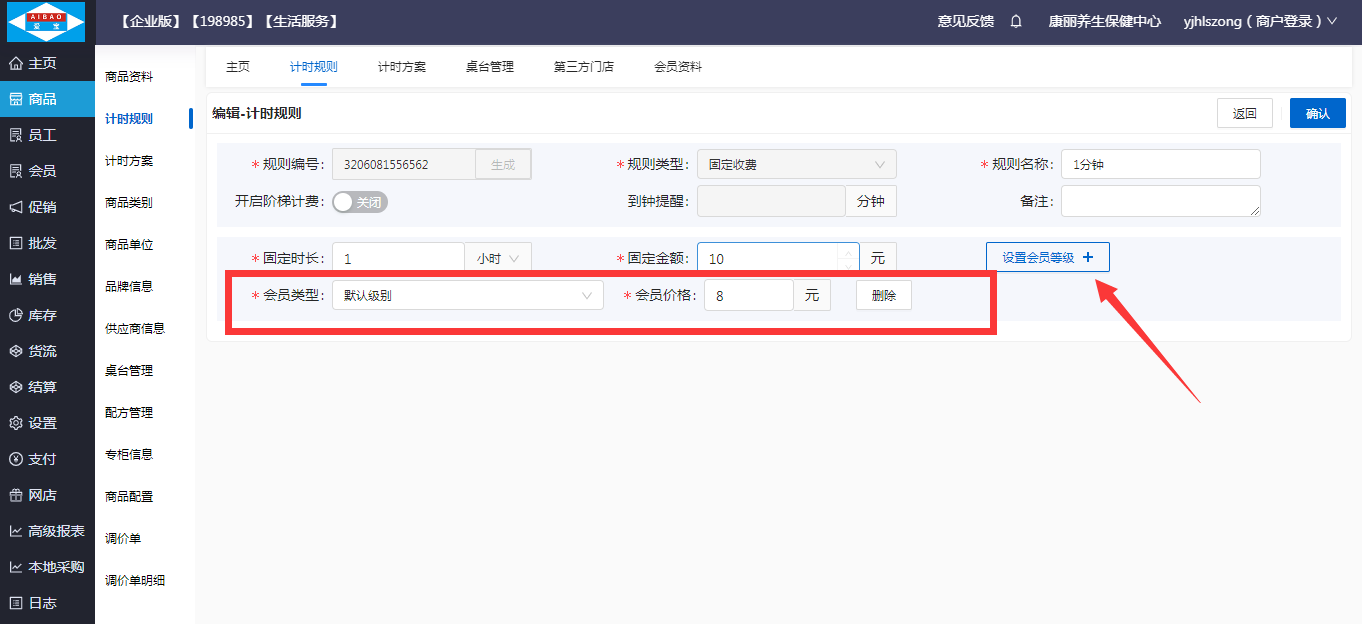
Task: Click the 意见反馈 link
Action: pos(966,21)
